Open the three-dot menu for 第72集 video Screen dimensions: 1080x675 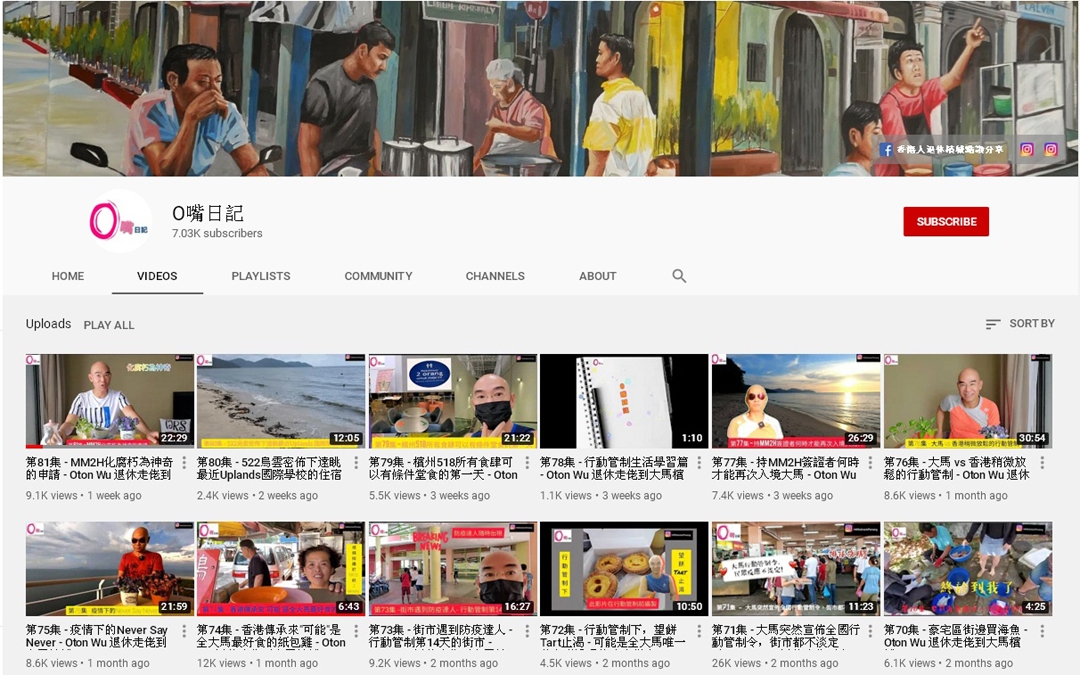pyautogui.click(x=699, y=631)
